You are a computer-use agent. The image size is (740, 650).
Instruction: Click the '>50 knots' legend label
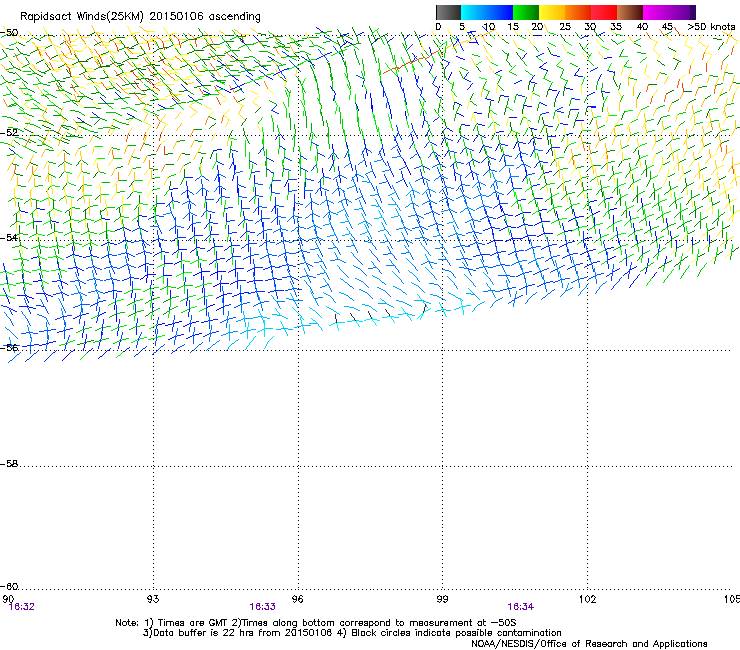[x=711, y=27]
